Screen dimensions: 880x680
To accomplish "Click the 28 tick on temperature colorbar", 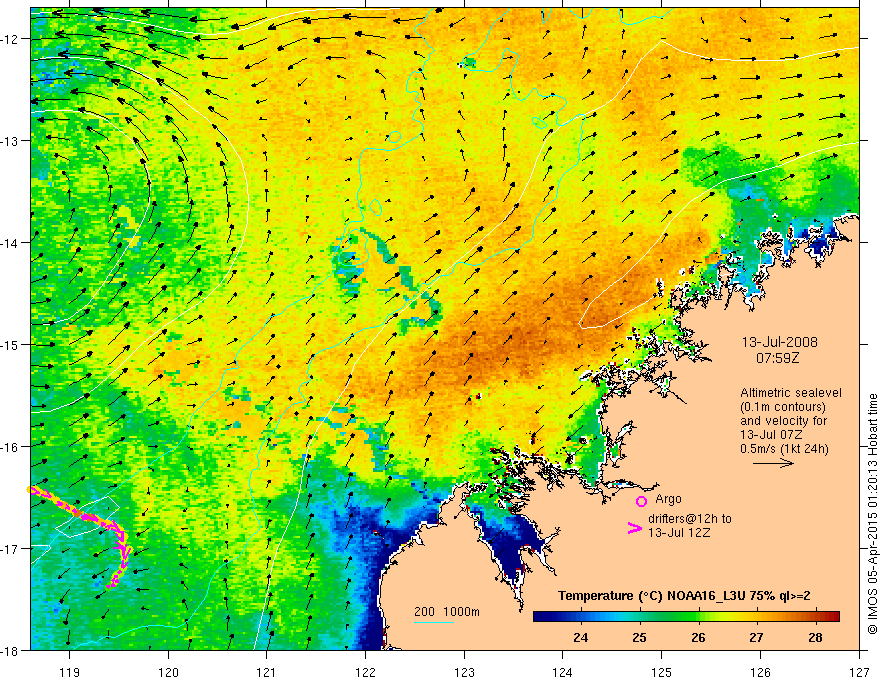I will pos(815,638).
